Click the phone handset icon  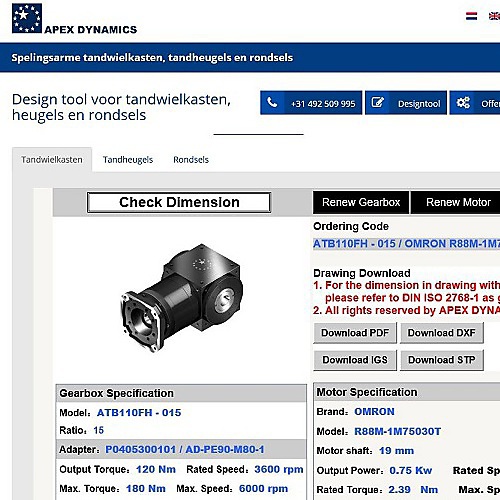pyautogui.click(x=272, y=103)
